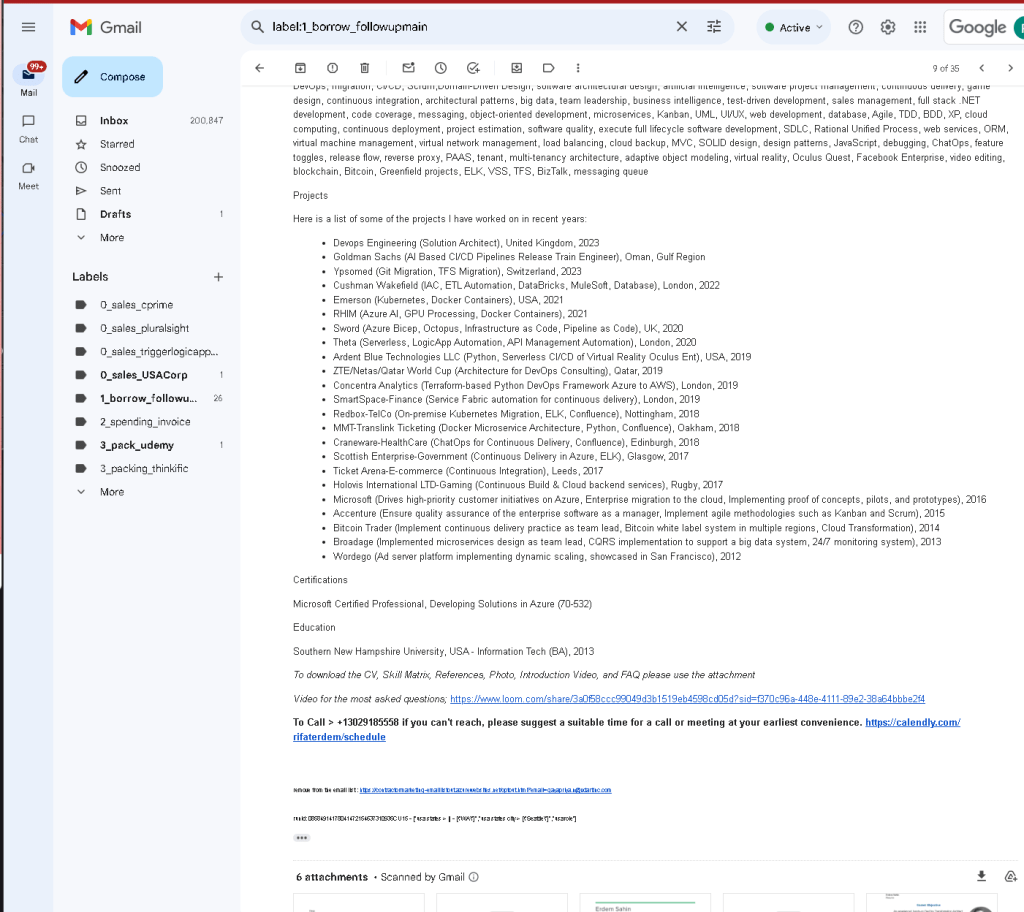Report this email as spam
Viewport: 1024px width, 912px height.
point(332,68)
